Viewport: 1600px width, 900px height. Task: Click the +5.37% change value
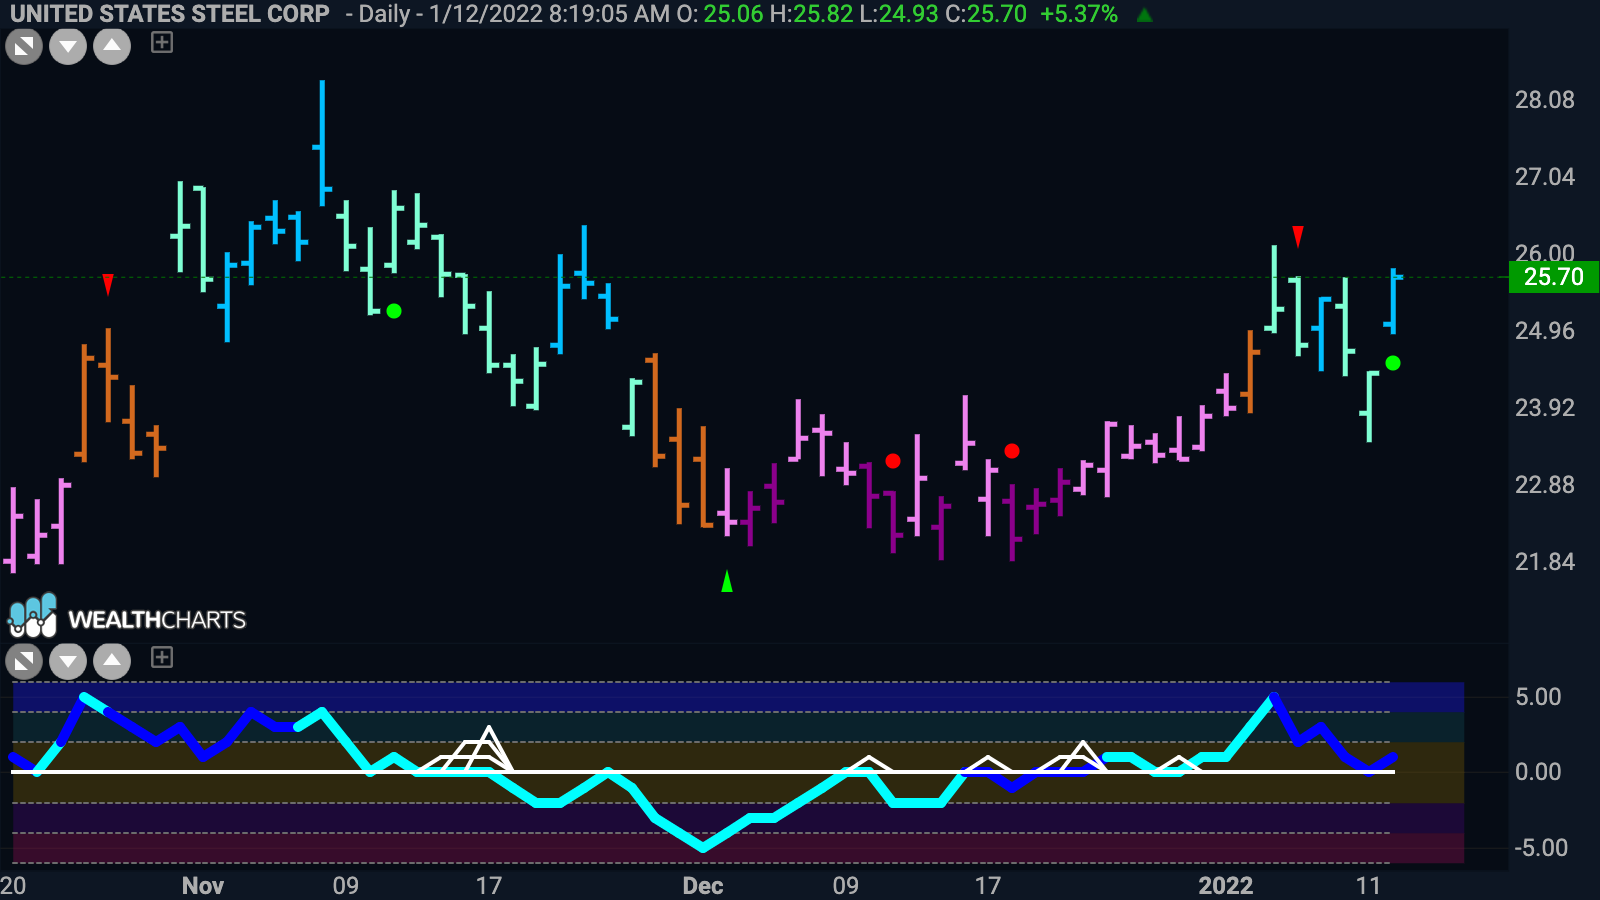(x=1079, y=14)
